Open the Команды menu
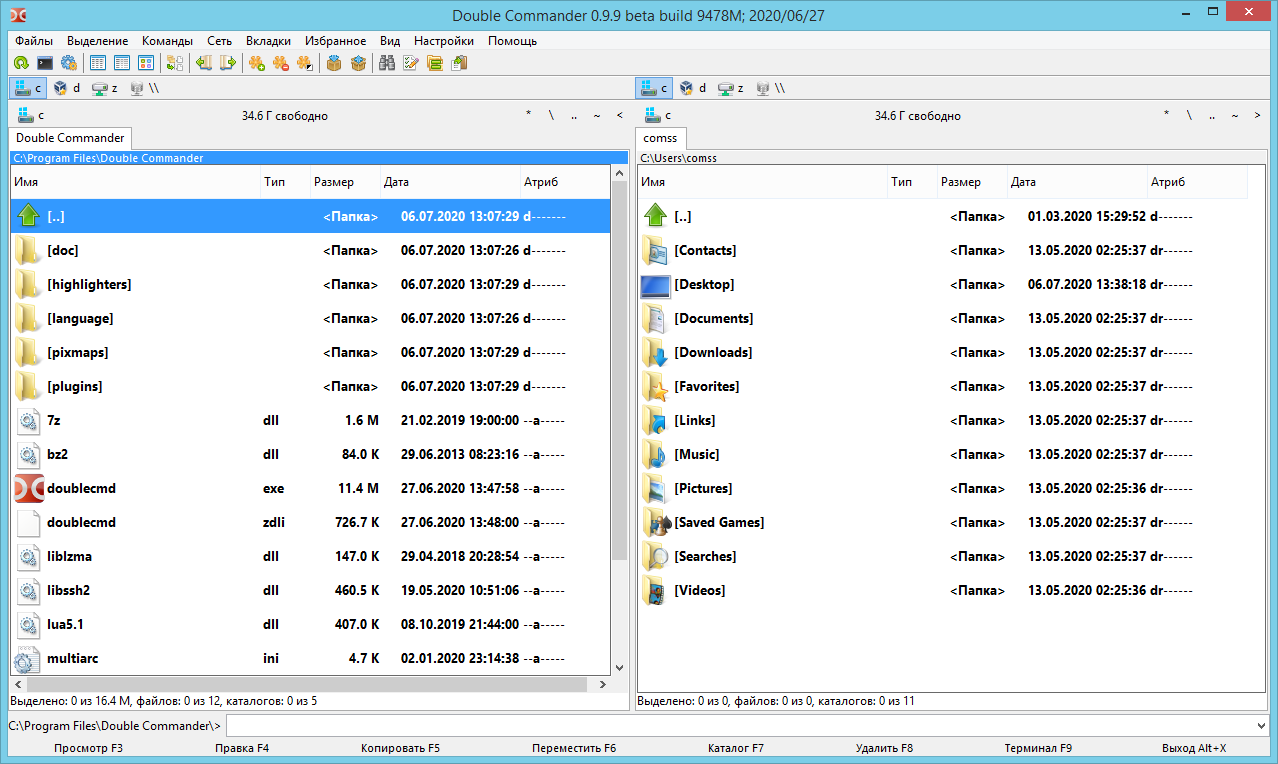The height and width of the screenshot is (764, 1278). click(x=168, y=41)
